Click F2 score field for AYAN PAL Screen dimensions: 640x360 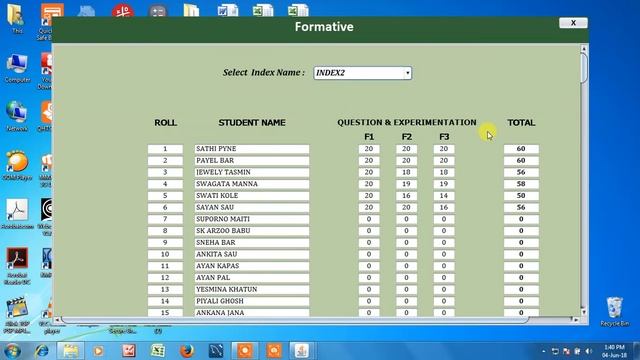[x=406, y=278]
